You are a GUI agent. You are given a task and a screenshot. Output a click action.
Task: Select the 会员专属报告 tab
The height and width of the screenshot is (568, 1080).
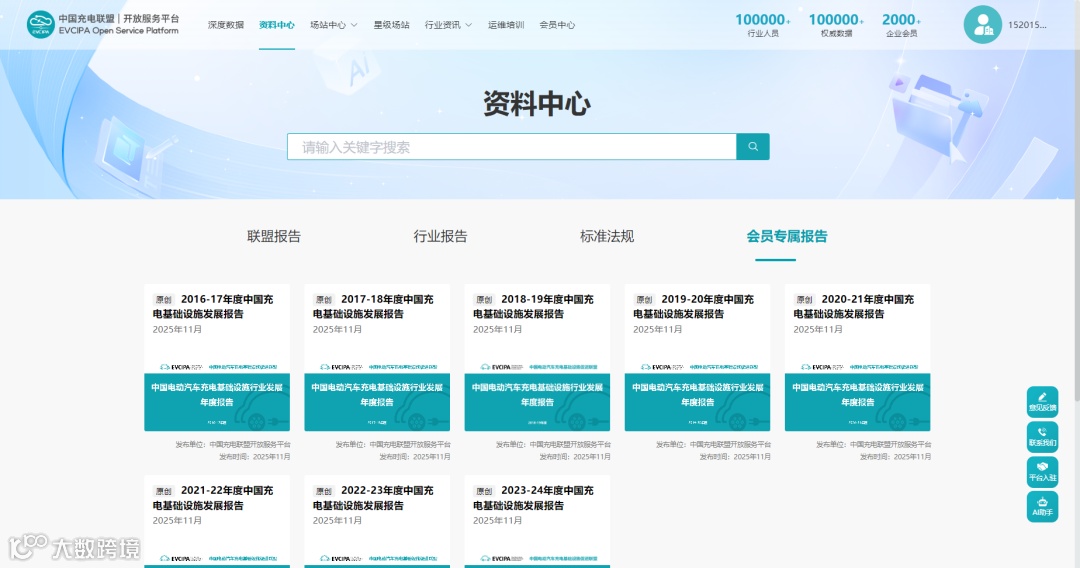(x=787, y=236)
